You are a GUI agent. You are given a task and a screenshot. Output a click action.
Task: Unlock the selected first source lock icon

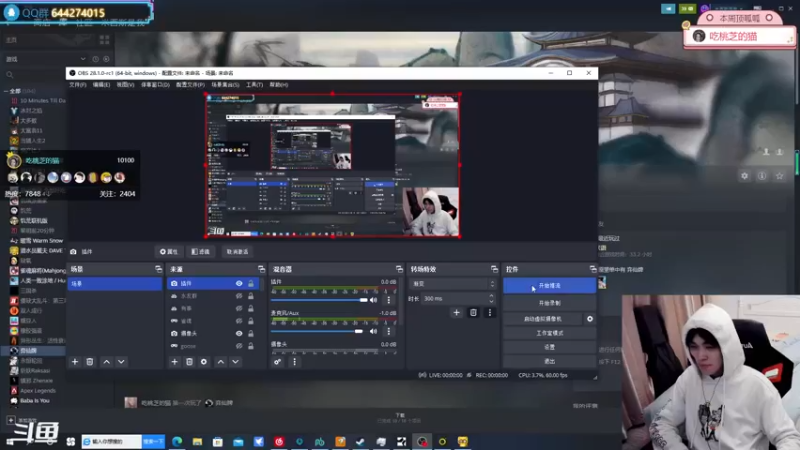[x=251, y=283]
